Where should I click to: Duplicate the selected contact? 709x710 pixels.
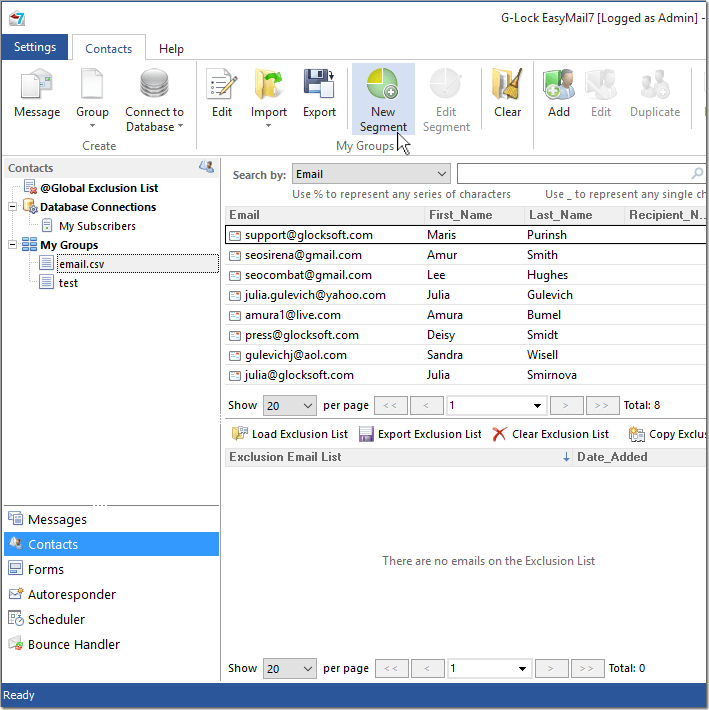[x=655, y=93]
